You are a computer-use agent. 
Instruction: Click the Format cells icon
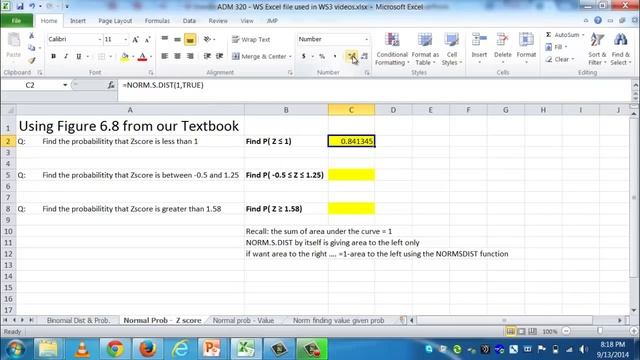(x=526, y=40)
